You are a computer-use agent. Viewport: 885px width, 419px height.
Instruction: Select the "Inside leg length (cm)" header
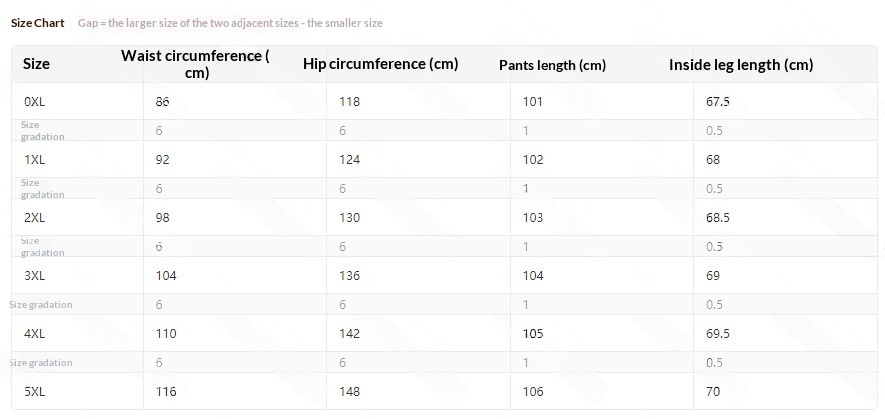[x=740, y=65]
